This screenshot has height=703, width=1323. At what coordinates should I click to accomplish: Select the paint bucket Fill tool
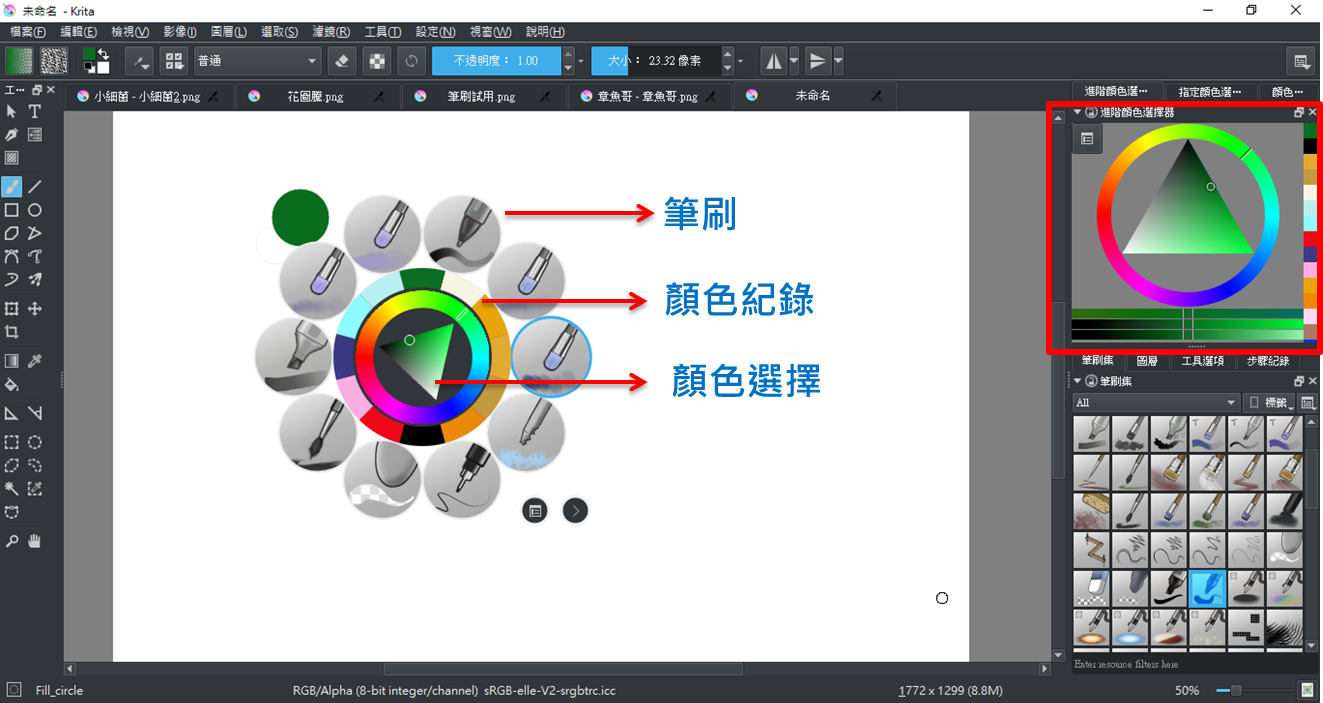point(12,385)
